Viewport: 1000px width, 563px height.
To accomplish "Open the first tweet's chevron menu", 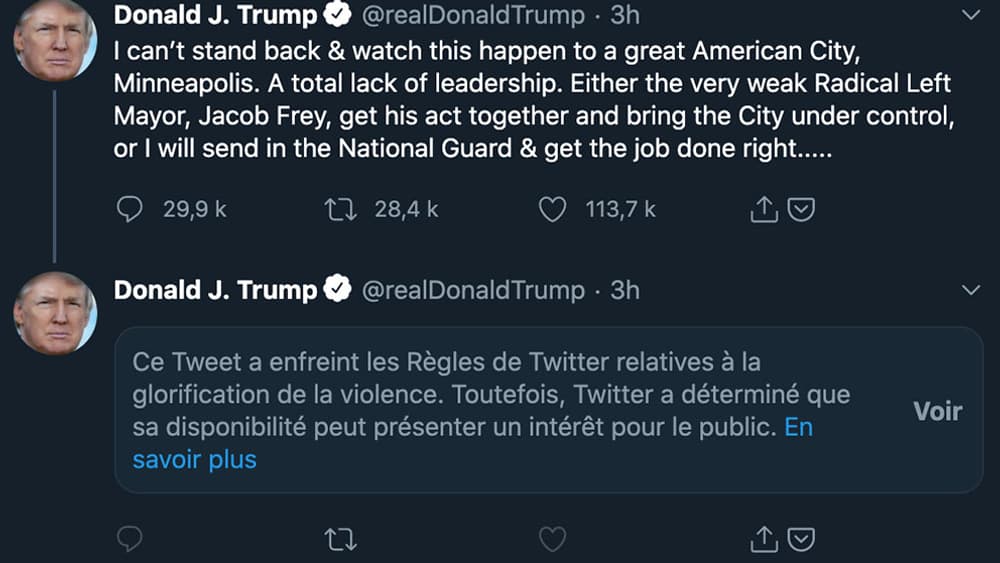I will (x=970, y=15).
